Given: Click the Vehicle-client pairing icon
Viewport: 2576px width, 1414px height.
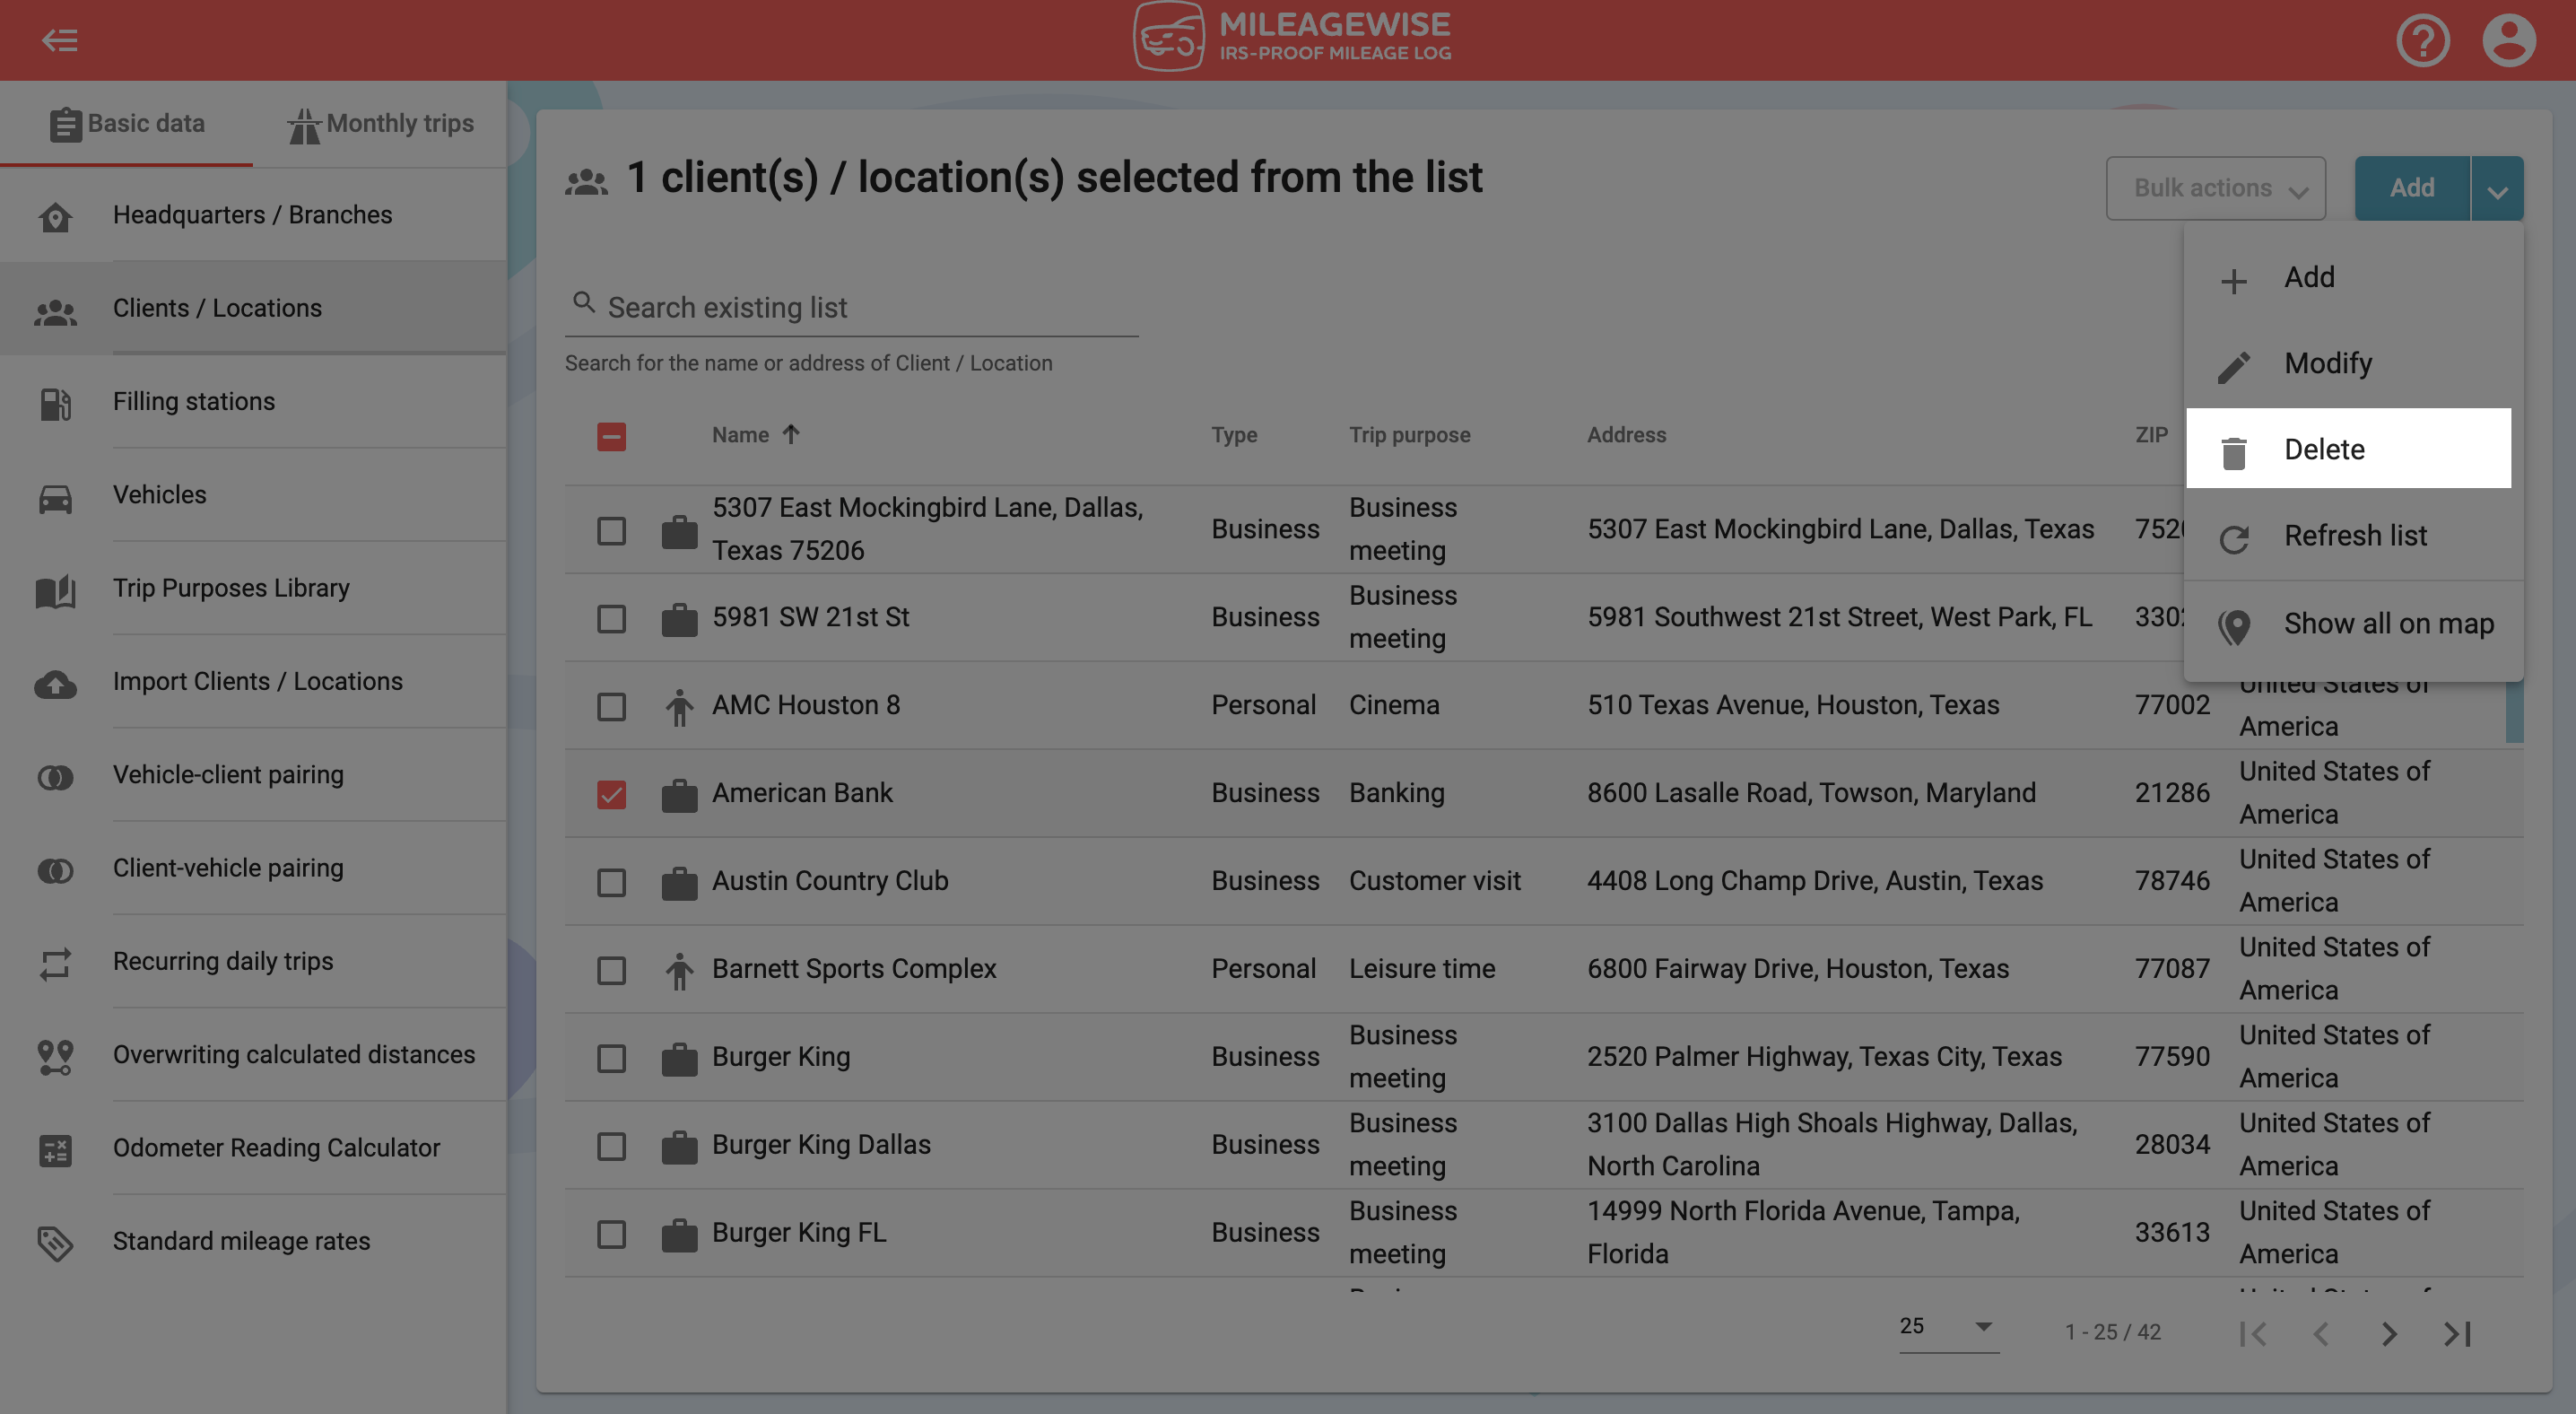Looking at the screenshot, I should click(x=55, y=776).
